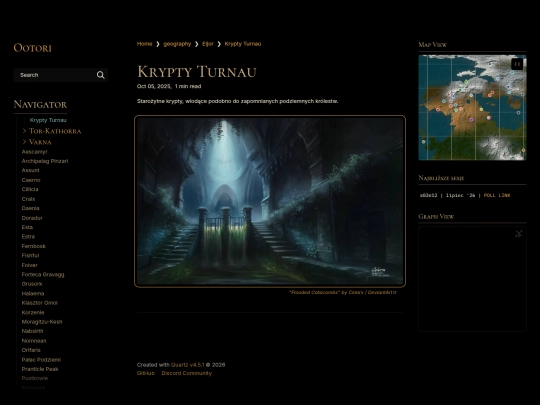
Task: Open the Quartz v4.5.1 footer link
Action: point(188,365)
